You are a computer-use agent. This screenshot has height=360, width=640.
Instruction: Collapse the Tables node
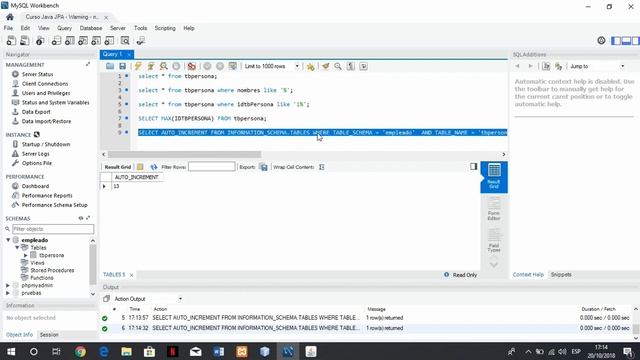(x=17, y=248)
